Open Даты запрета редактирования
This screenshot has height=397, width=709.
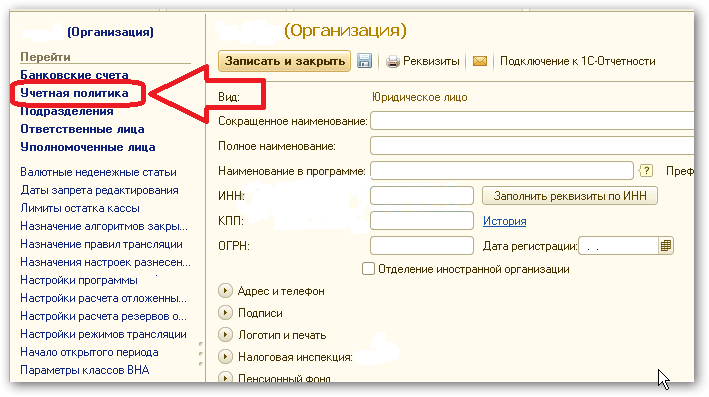click(x=99, y=190)
